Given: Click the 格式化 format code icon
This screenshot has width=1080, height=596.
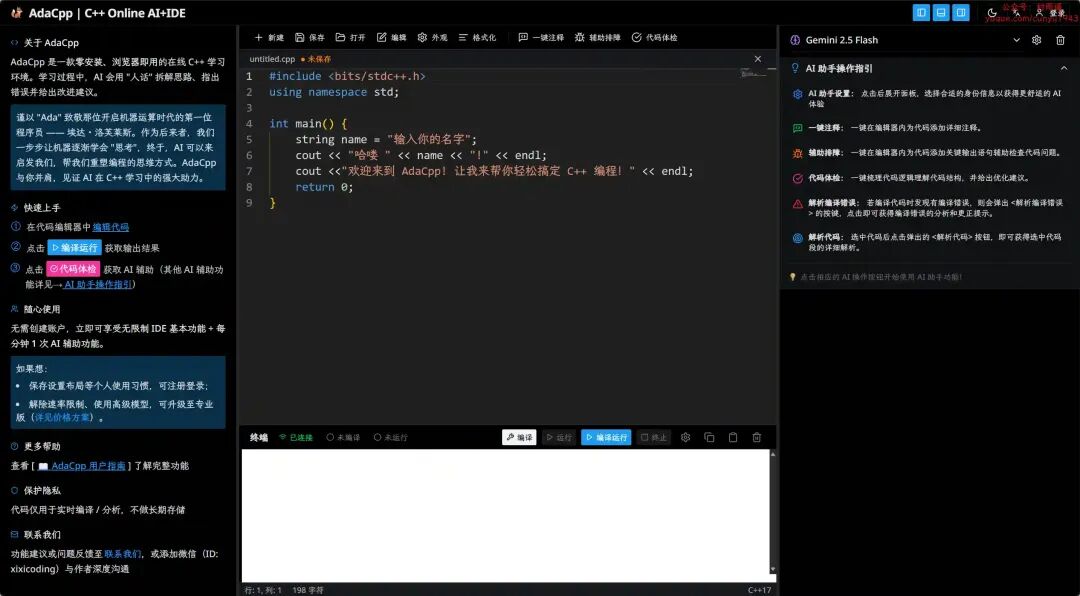Looking at the screenshot, I should [463, 38].
